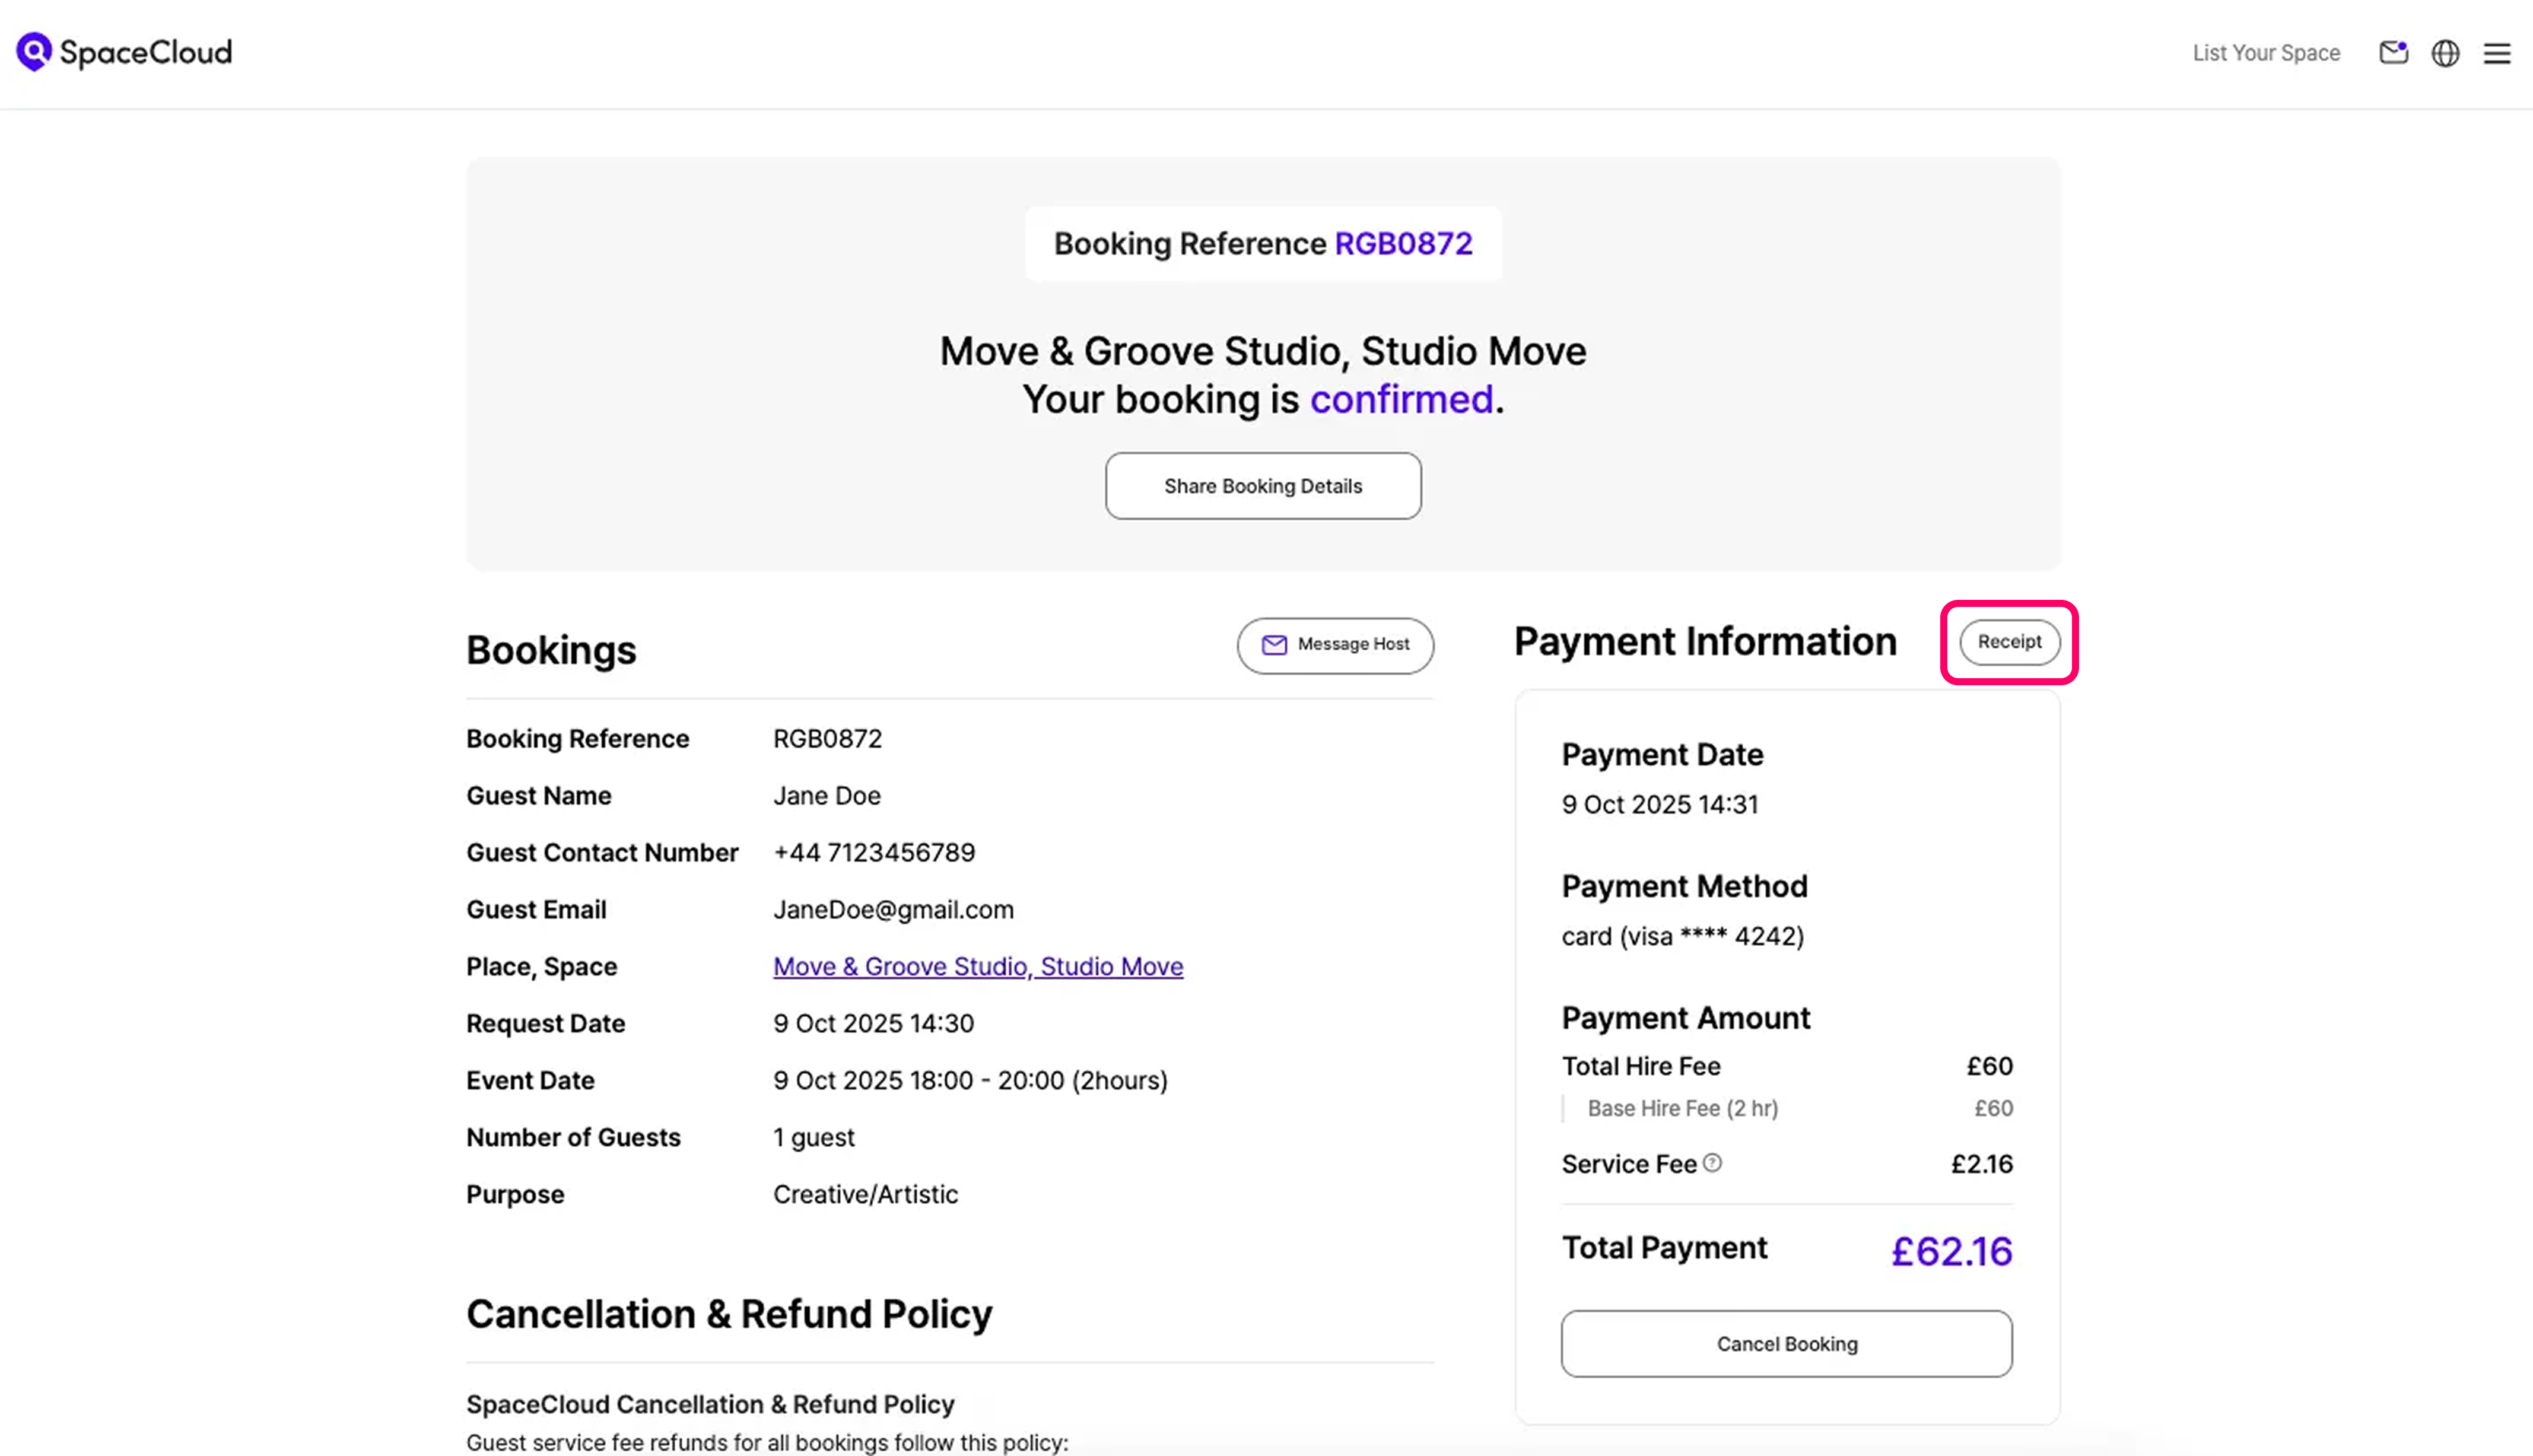Click the Service Fee info icon
This screenshot has width=2533, height=1456.
click(1712, 1163)
